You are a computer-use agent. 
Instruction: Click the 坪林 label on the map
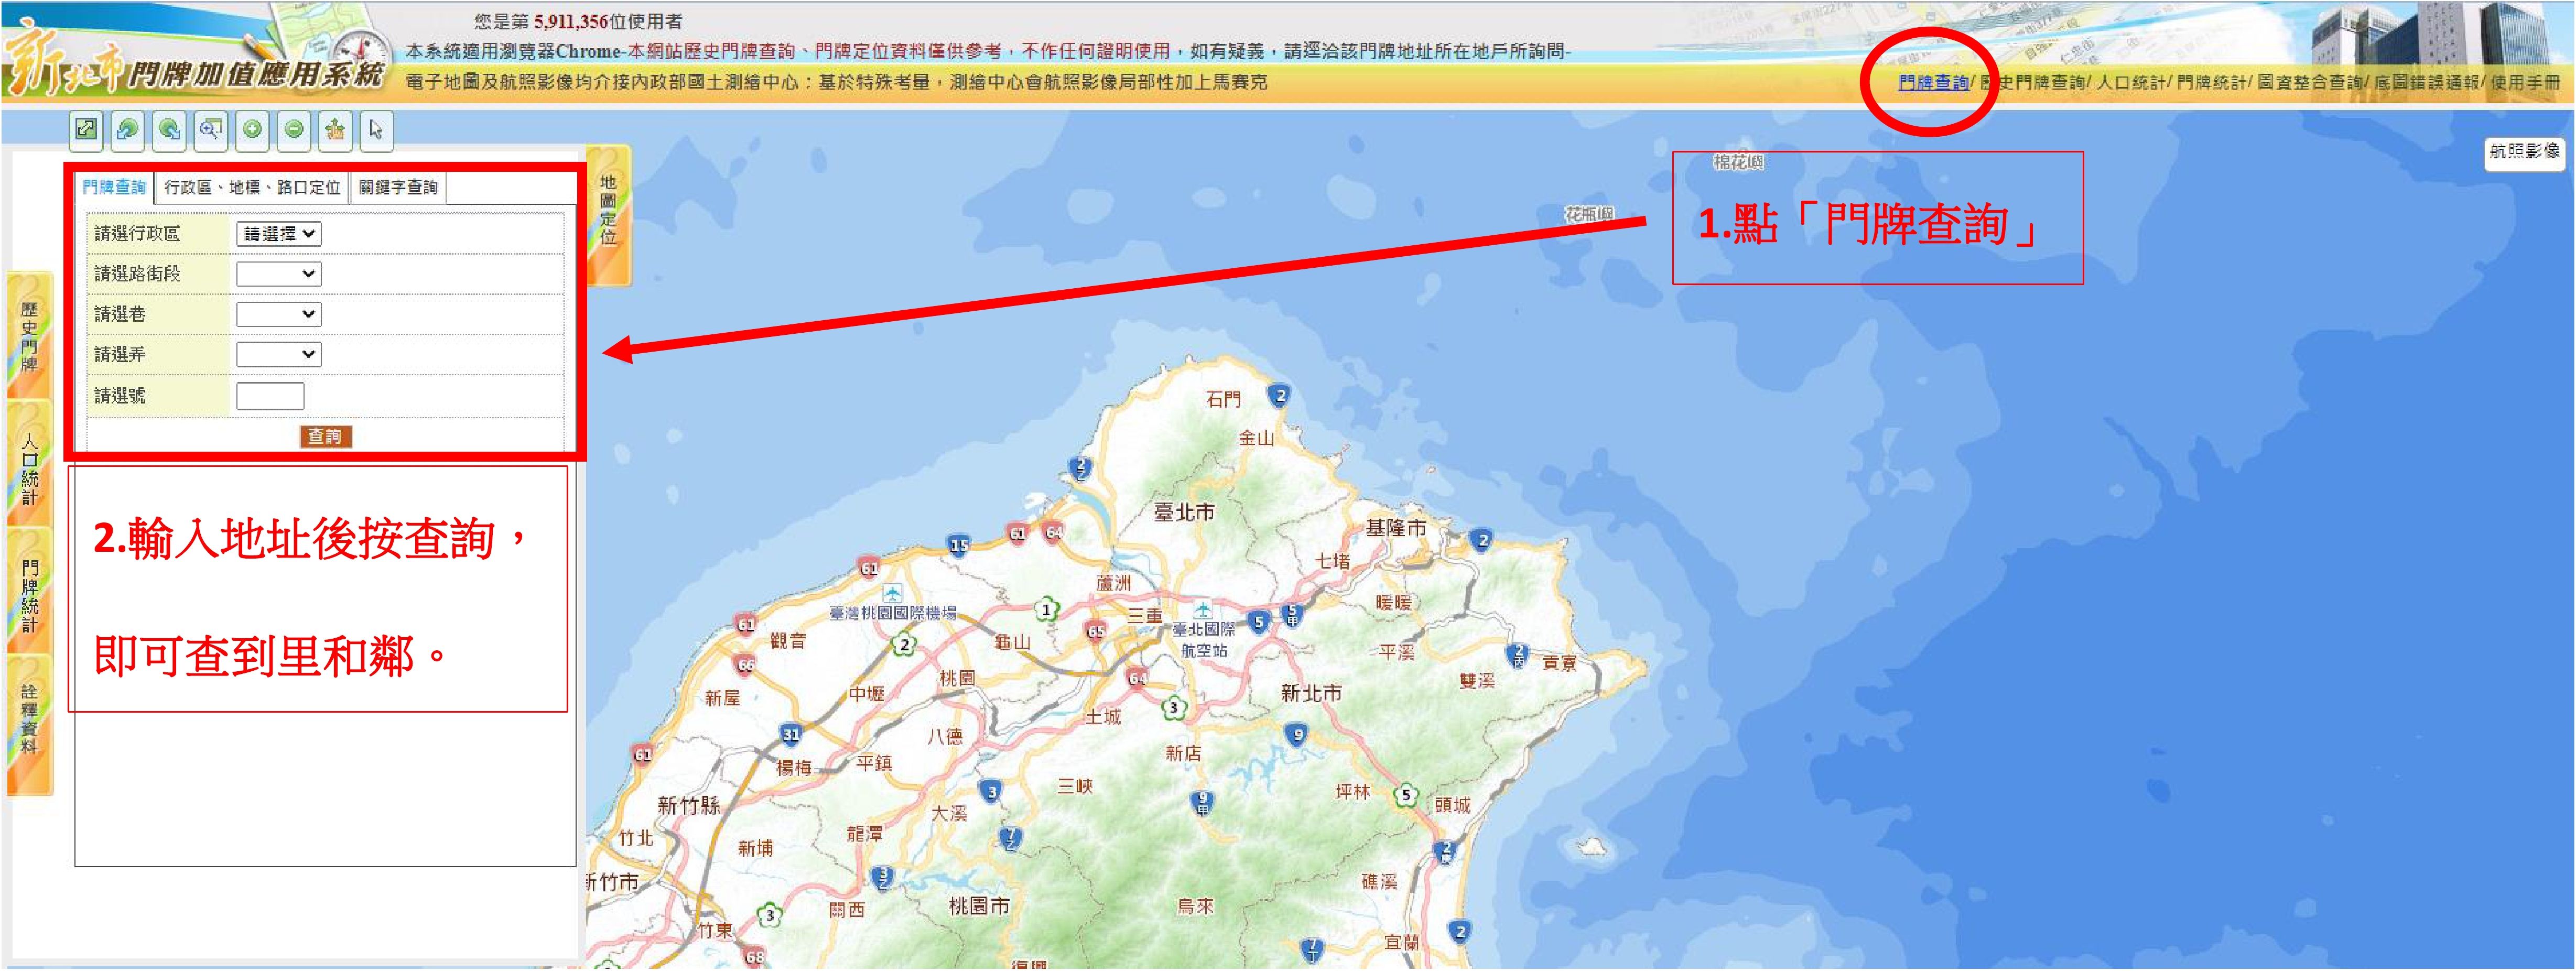[x=1353, y=792]
